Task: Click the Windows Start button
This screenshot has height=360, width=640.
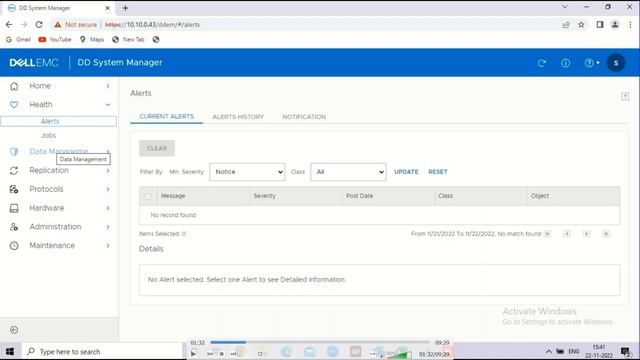Action: point(10,351)
